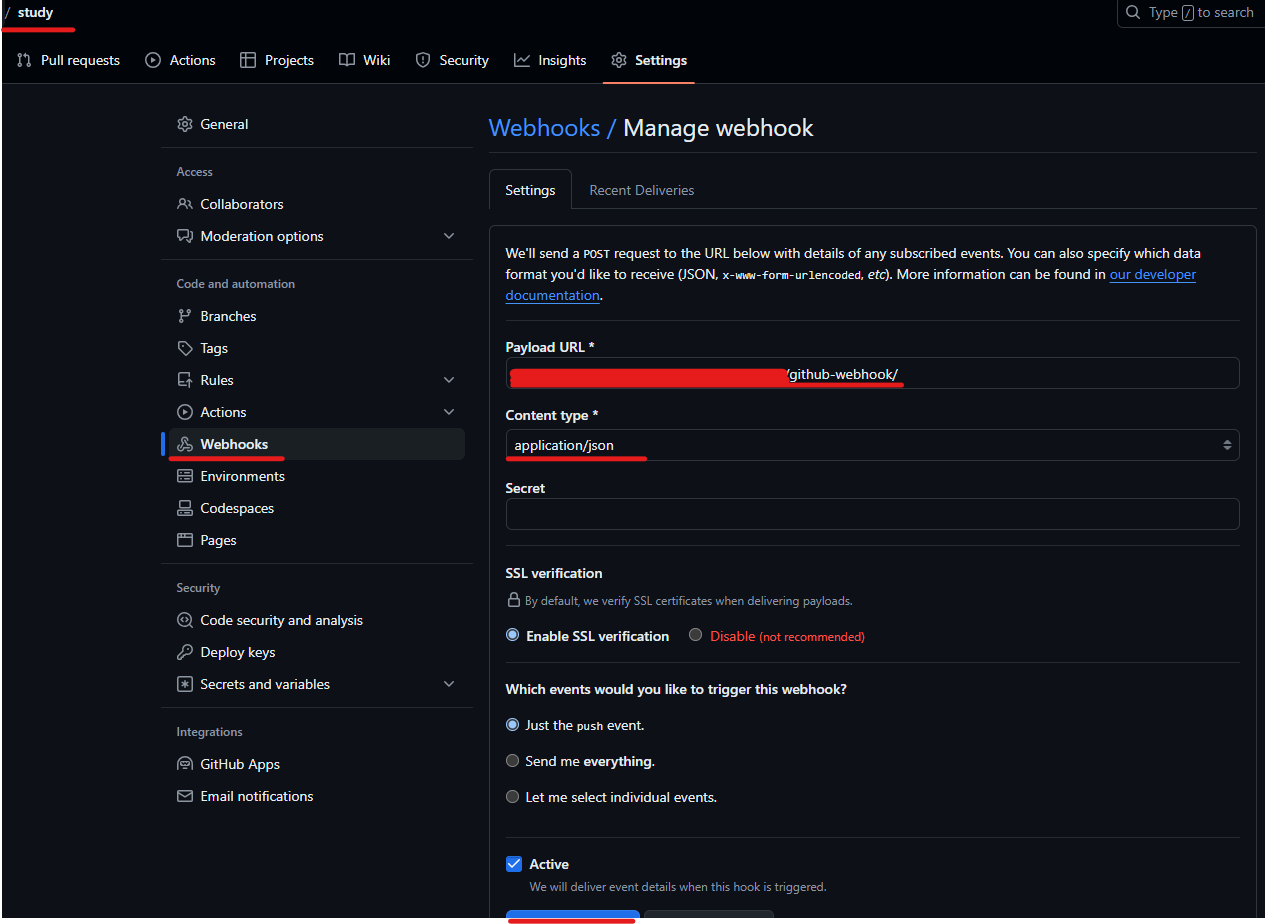Switch to Recent Deliveries tab

click(642, 190)
